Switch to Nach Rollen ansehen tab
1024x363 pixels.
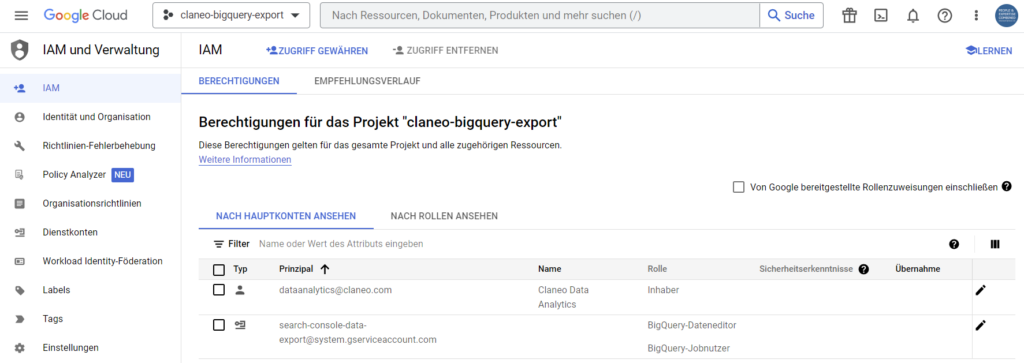click(444, 216)
